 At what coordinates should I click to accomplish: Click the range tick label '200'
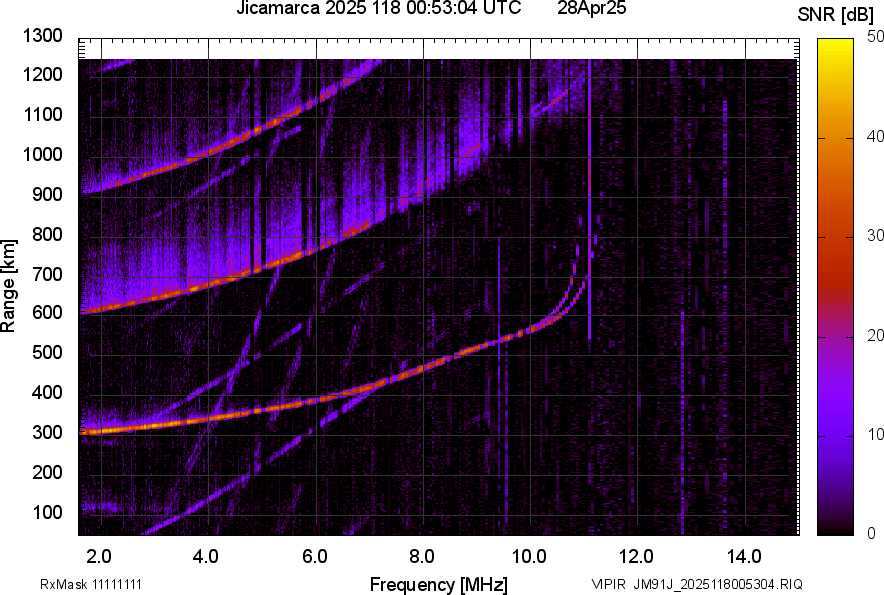click(47, 472)
